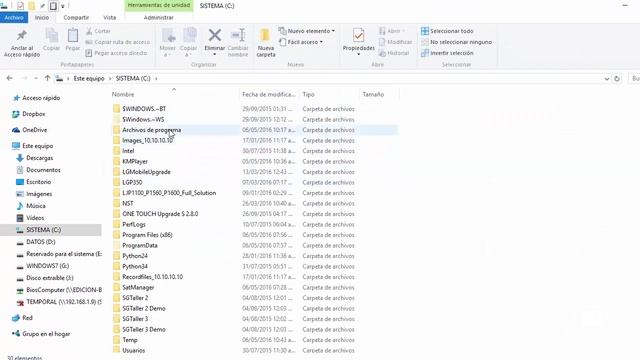
Task: Click the Abrir icon in ribbon
Action: [382, 31]
